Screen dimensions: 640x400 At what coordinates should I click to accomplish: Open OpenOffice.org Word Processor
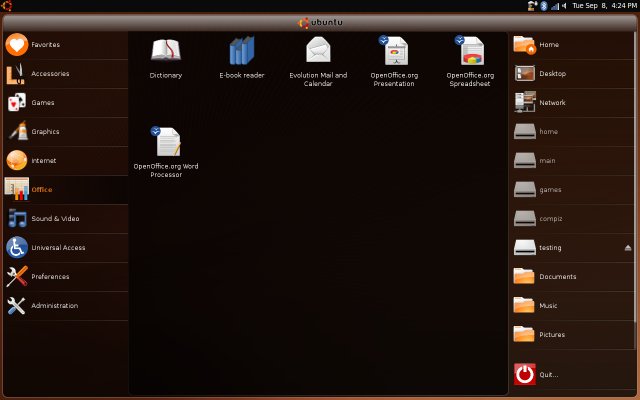(166, 144)
